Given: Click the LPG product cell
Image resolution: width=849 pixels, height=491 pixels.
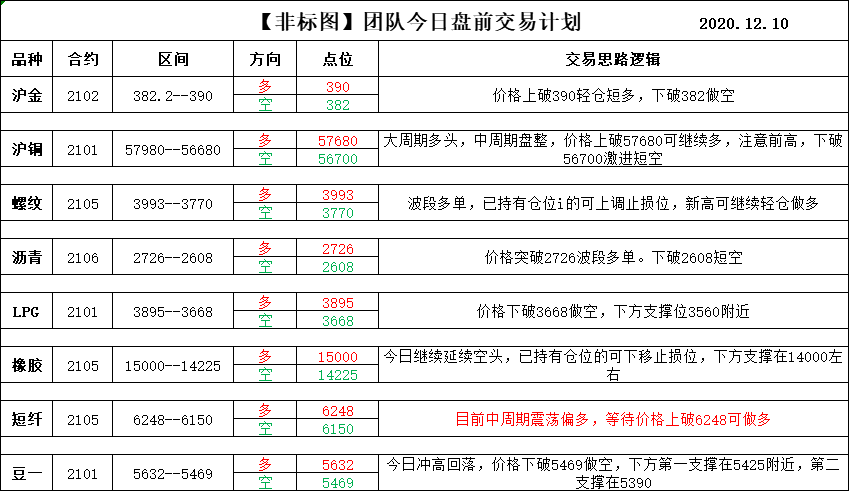Looking at the screenshot, I should click(27, 311).
